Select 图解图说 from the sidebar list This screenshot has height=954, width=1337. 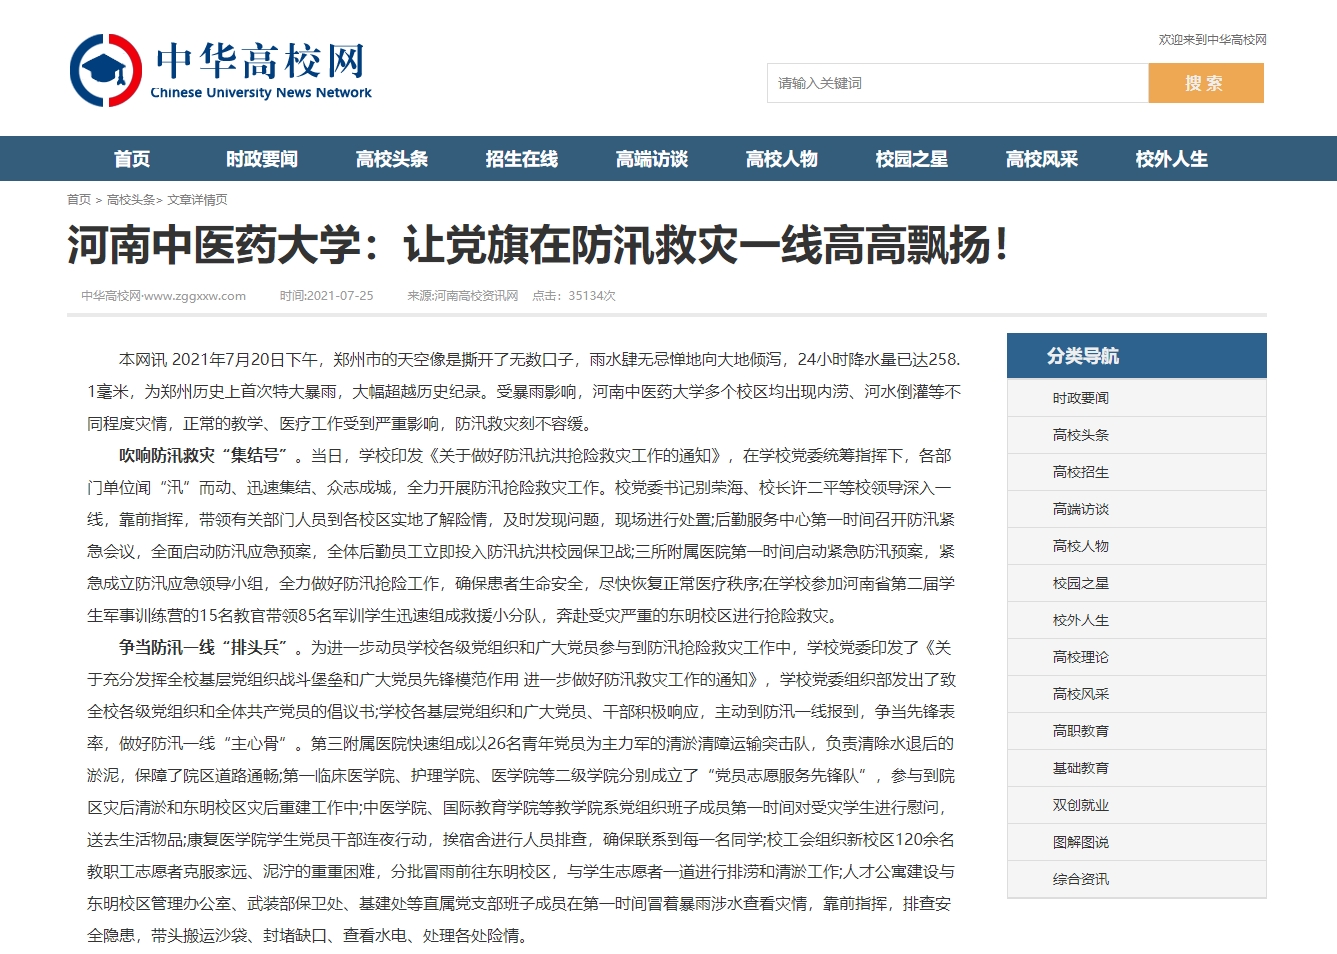point(1080,842)
